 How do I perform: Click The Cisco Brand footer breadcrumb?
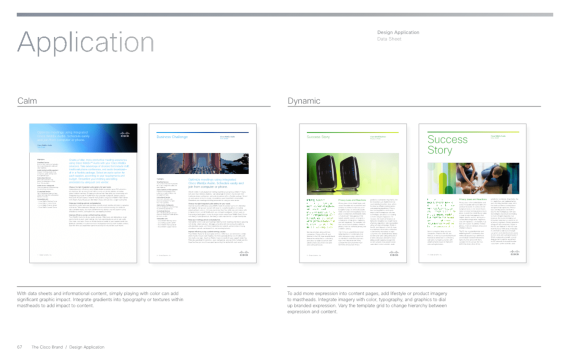point(47,347)
